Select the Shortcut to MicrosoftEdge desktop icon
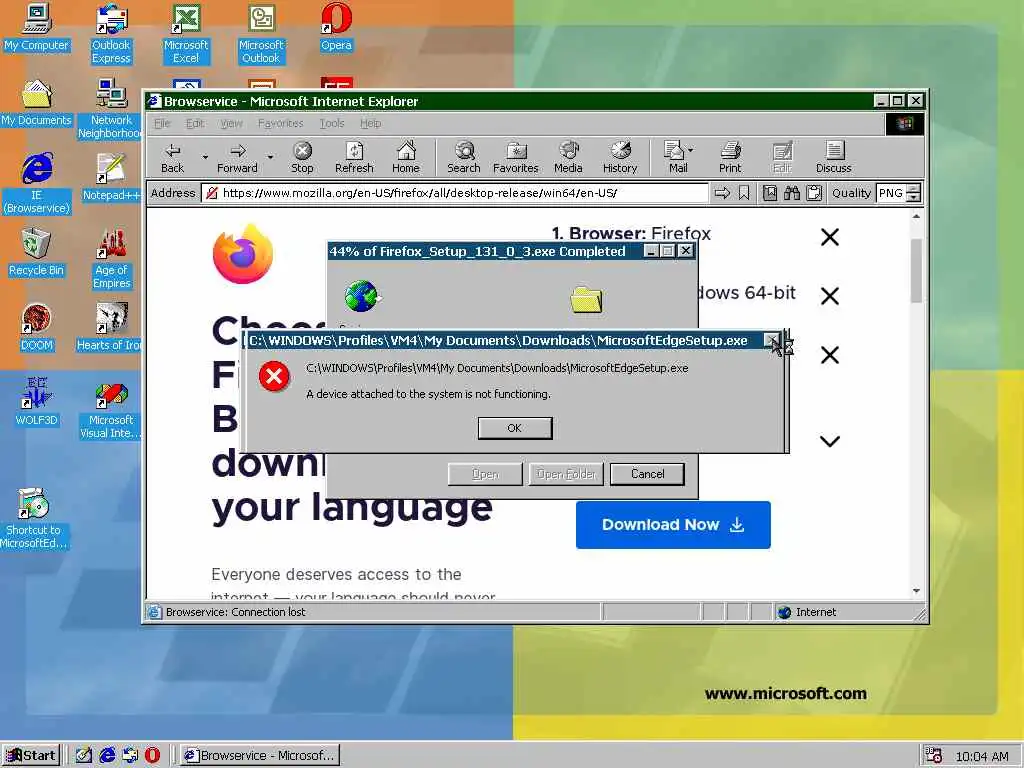The image size is (1024, 768). (34, 519)
